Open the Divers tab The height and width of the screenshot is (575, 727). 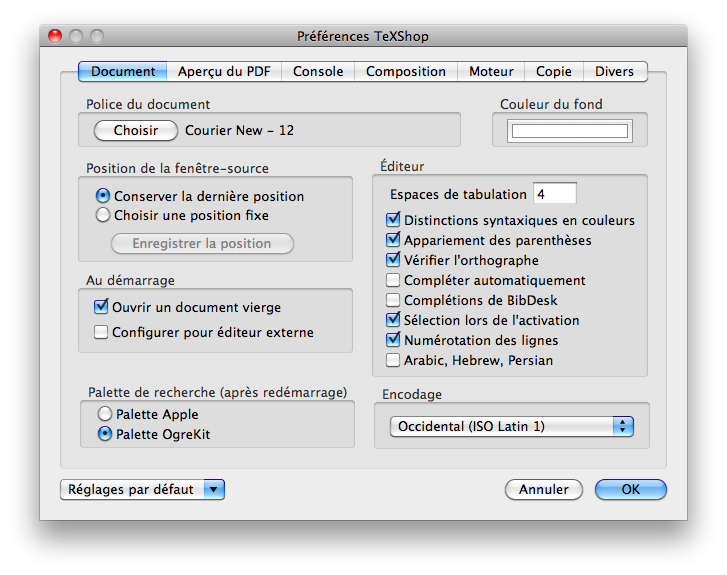coord(615,71)
